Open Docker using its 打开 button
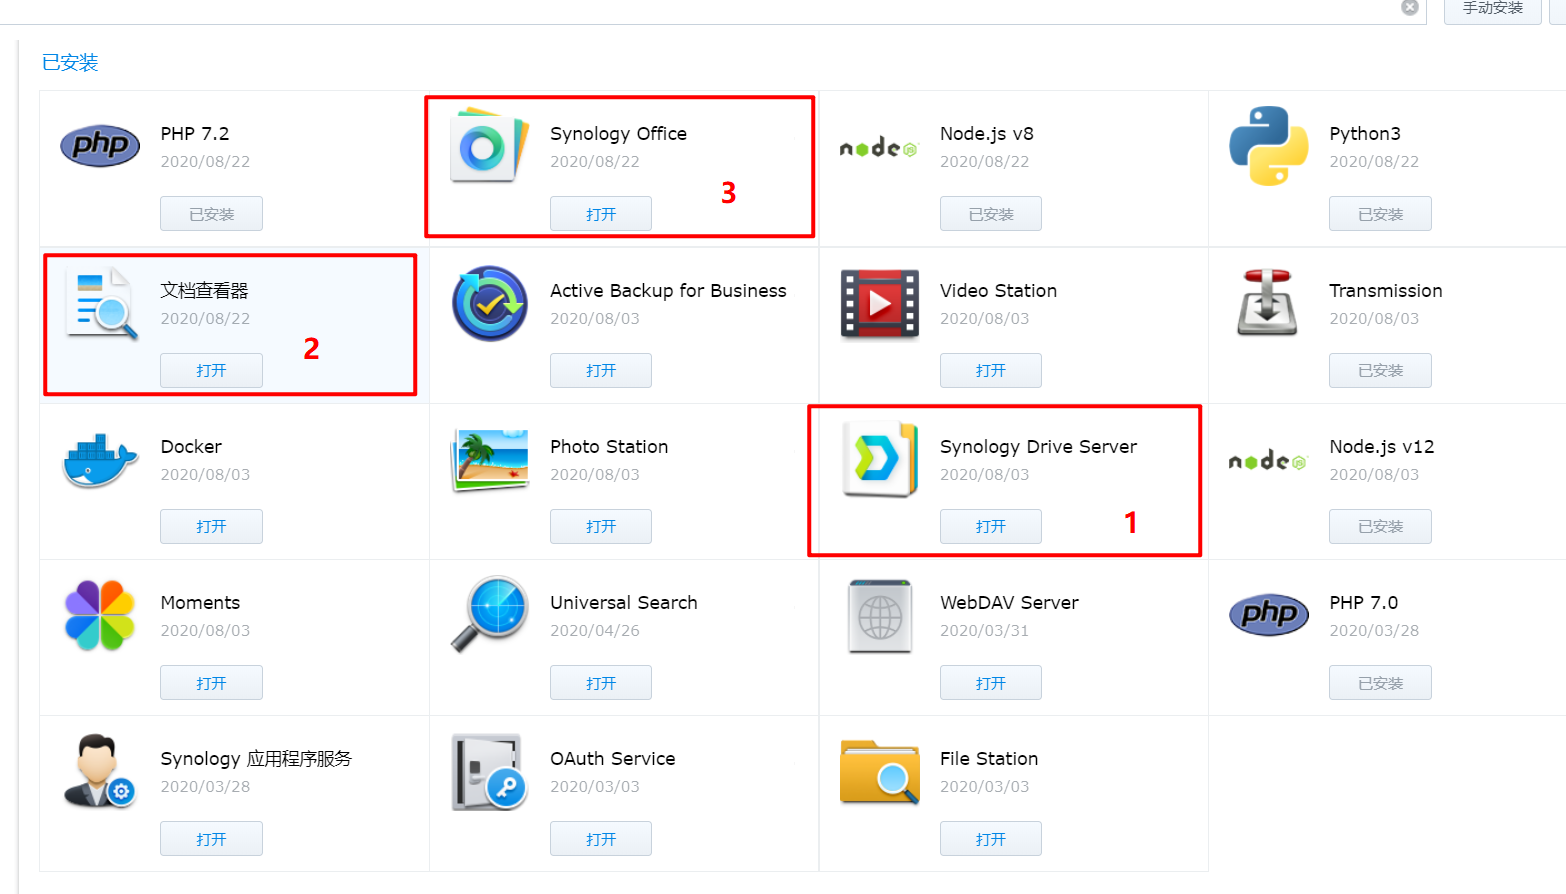This screenshot has height=894, width=1566. click(x=211, y=526)
